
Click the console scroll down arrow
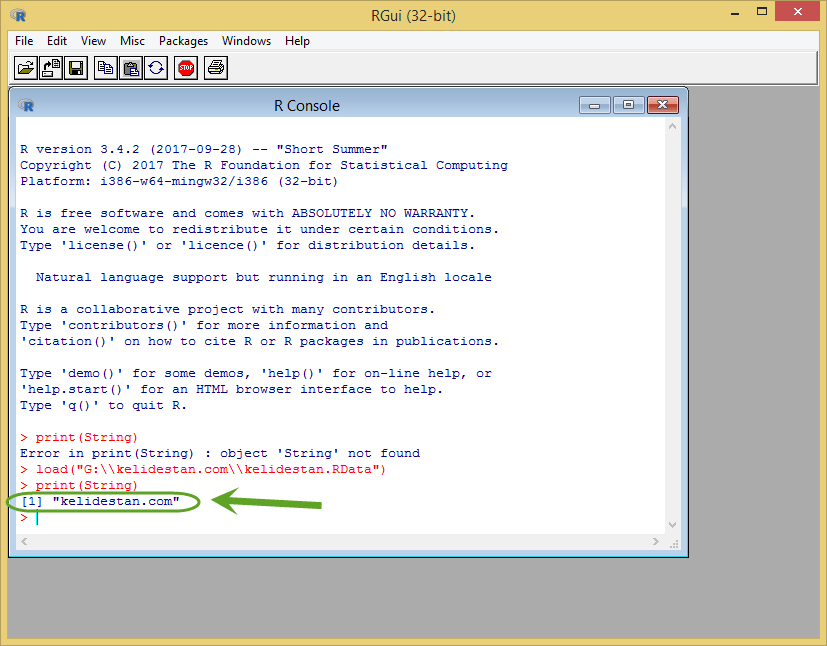[x=672, y=525]
